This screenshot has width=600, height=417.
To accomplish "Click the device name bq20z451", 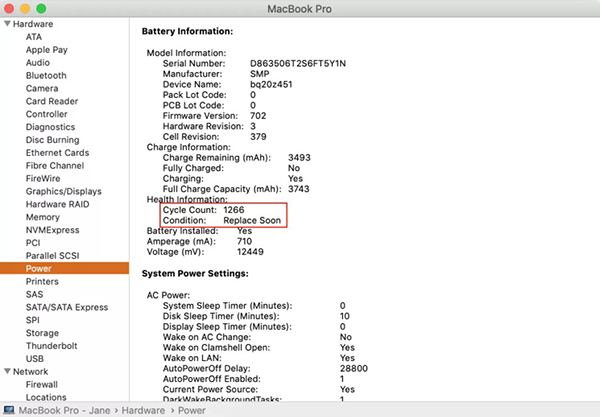I will [x=271, y=84].
